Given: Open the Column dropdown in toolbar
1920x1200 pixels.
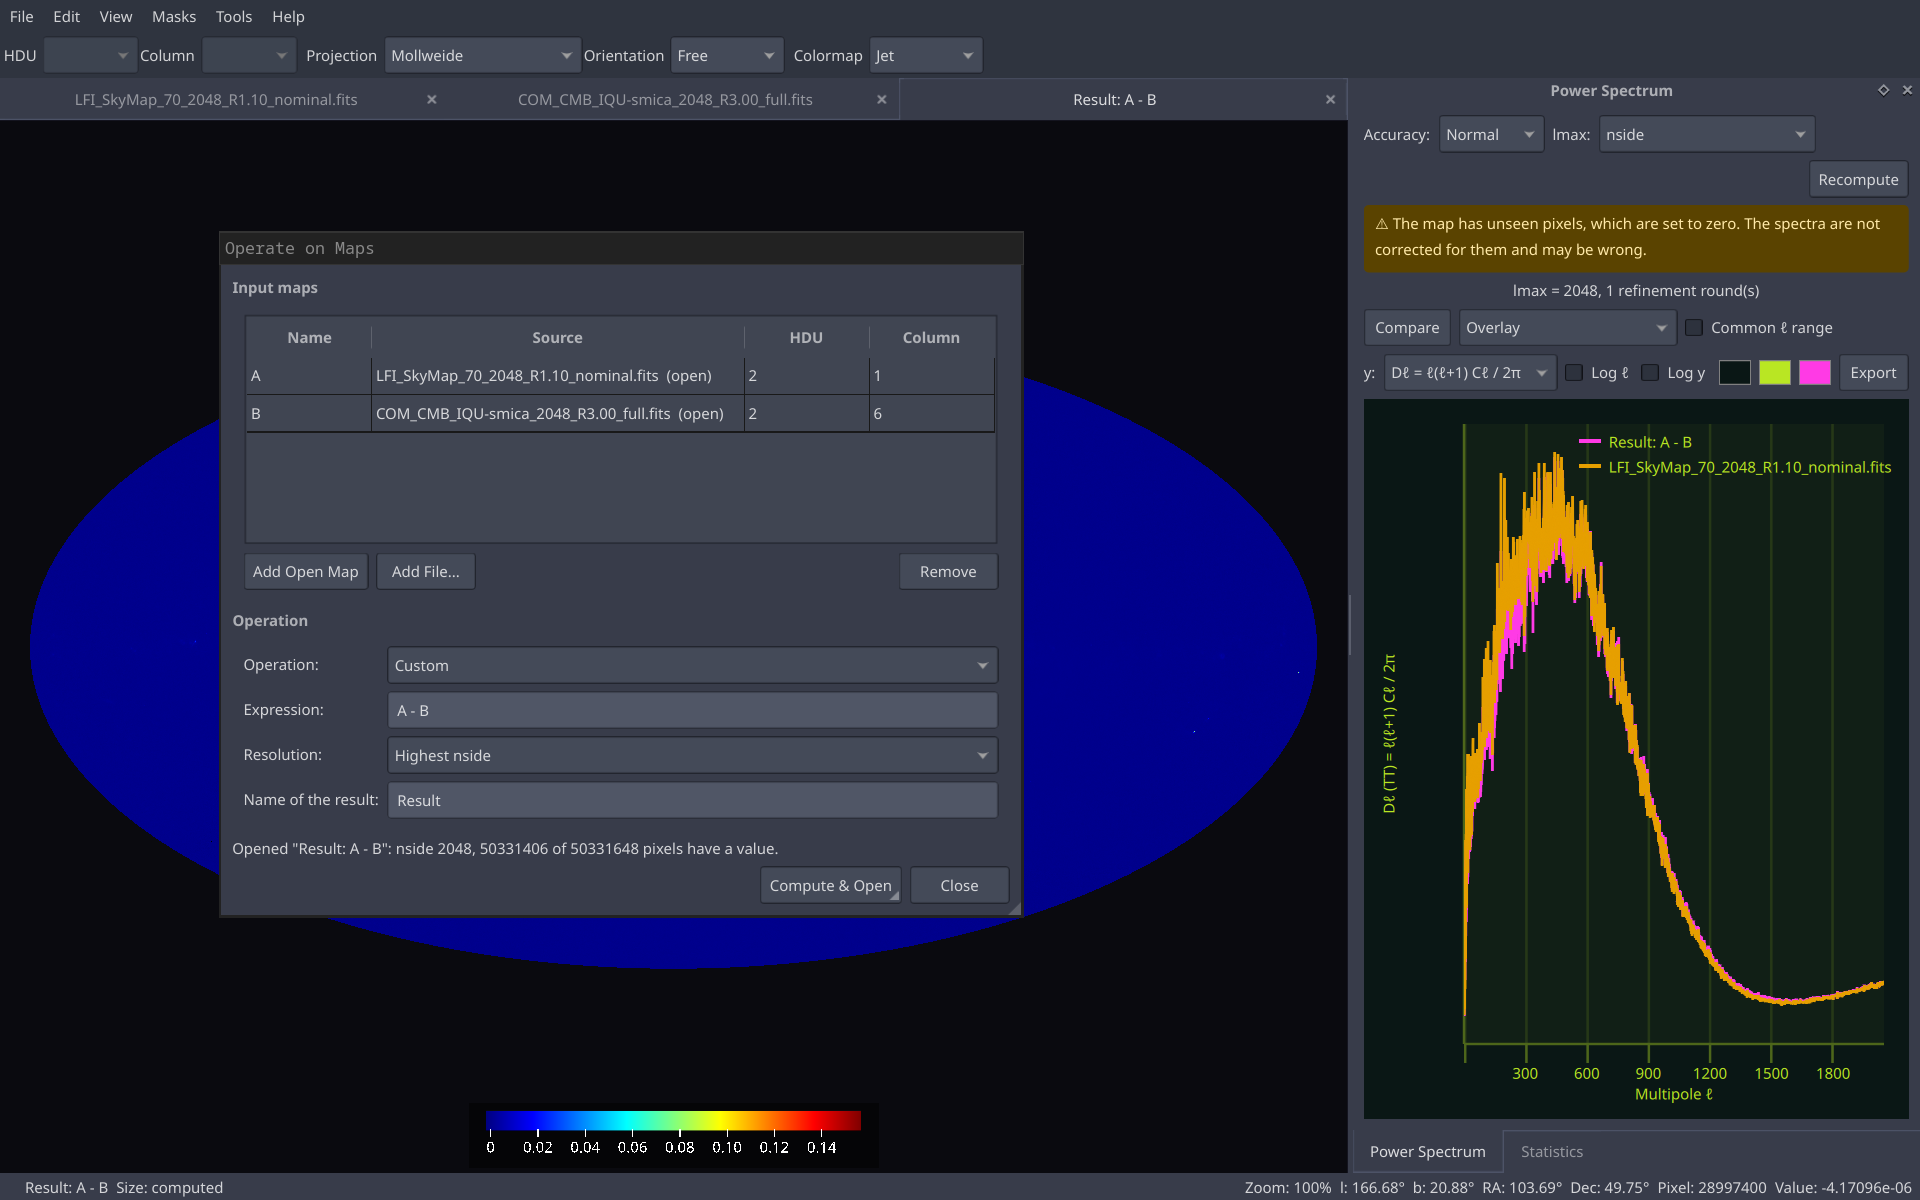Looking at the screenshot, I should click(x=248, y=56).
